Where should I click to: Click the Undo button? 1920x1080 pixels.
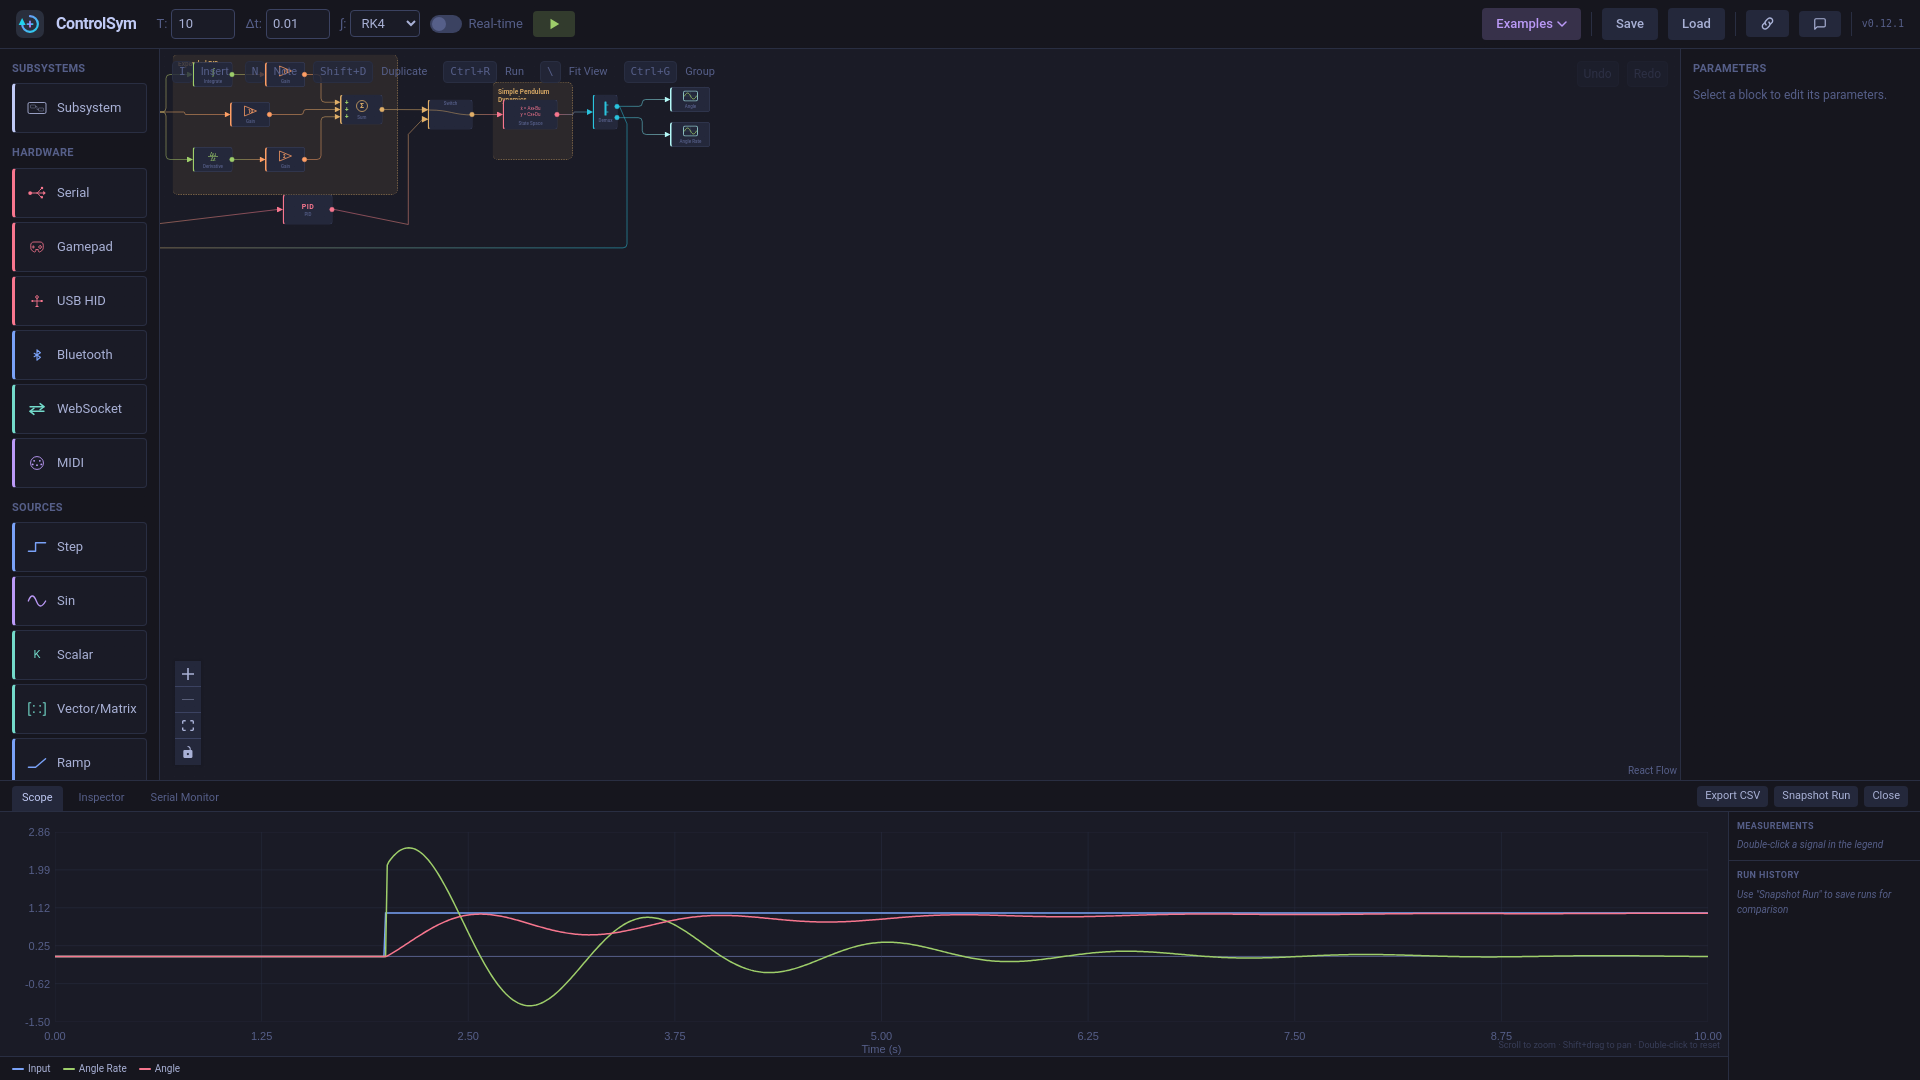1597,74
